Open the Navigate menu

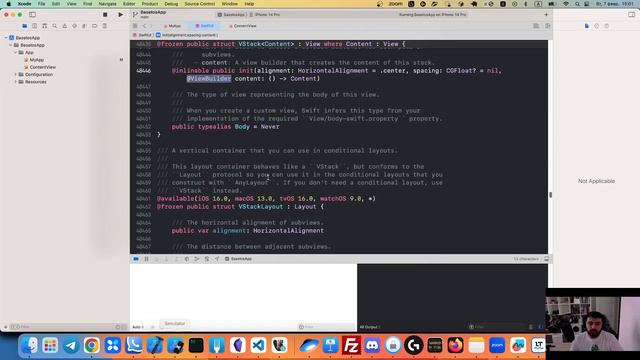tap(107, 4)
